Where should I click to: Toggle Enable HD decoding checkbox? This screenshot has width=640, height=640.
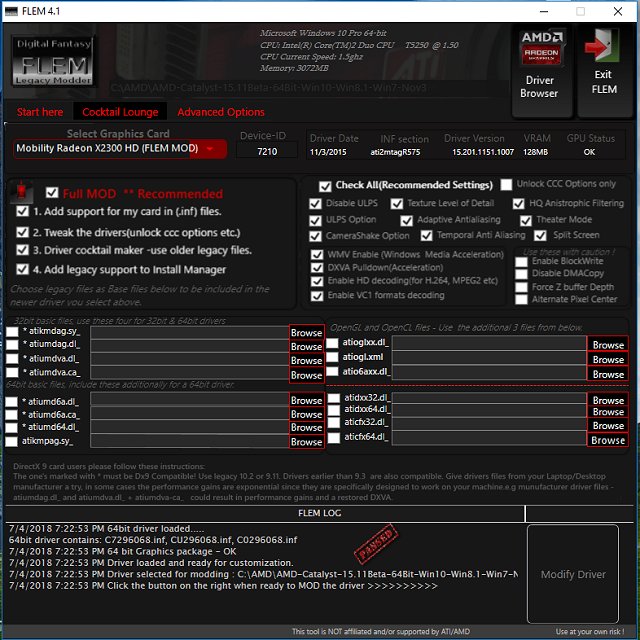(x=317, y=281)
